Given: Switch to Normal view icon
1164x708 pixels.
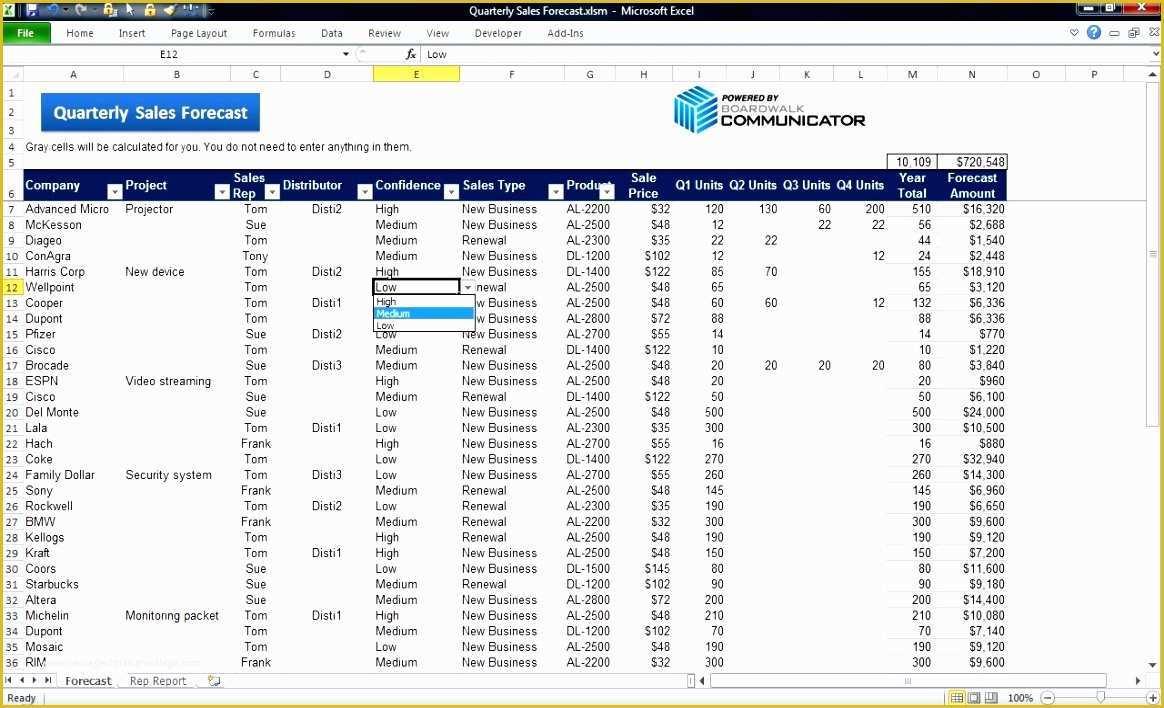Looking at the screenshot, I should coord(957,698).
